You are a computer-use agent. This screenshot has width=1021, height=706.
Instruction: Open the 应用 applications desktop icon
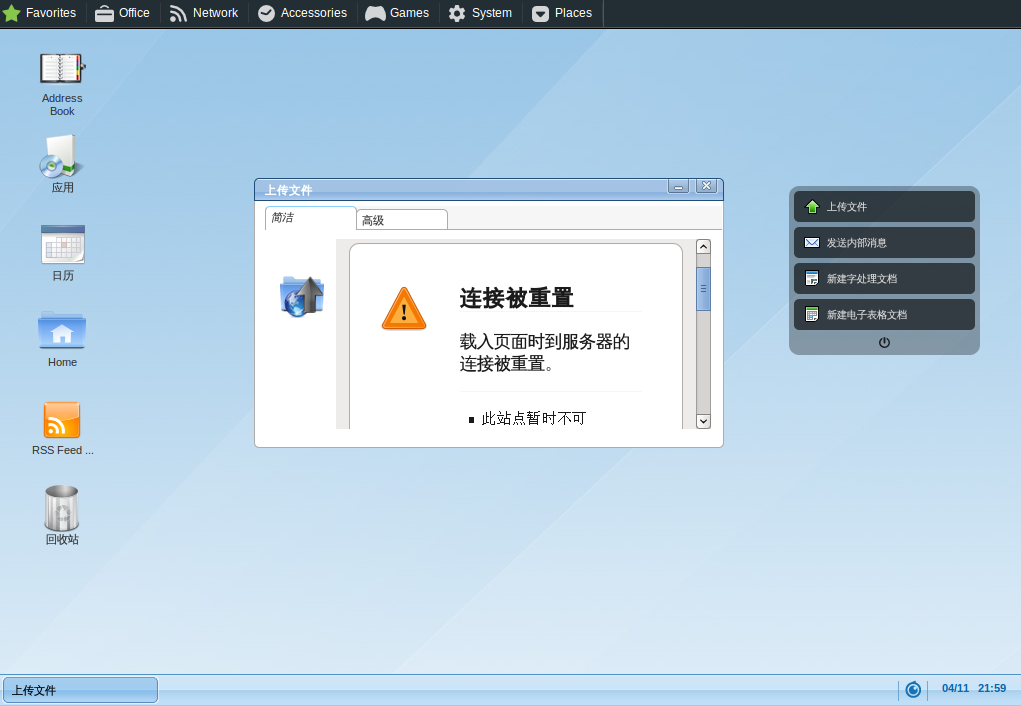62,163
